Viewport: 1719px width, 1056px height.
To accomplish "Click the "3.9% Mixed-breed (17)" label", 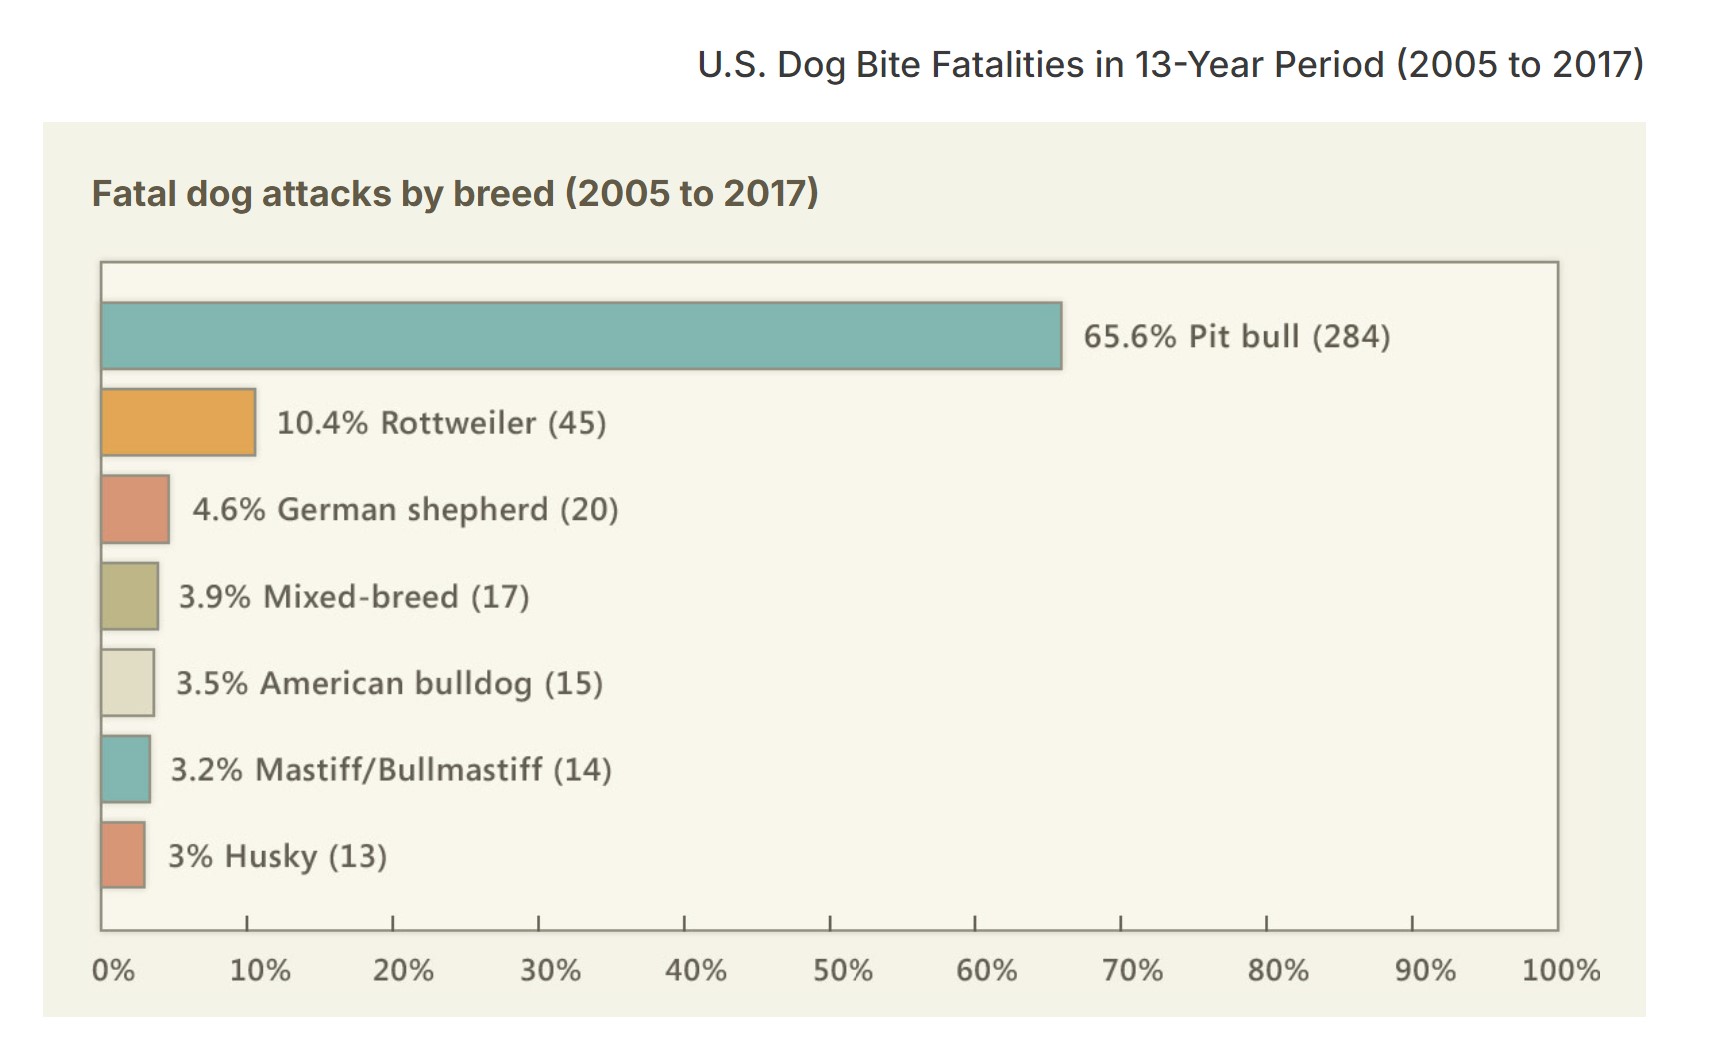I will 354,597.
